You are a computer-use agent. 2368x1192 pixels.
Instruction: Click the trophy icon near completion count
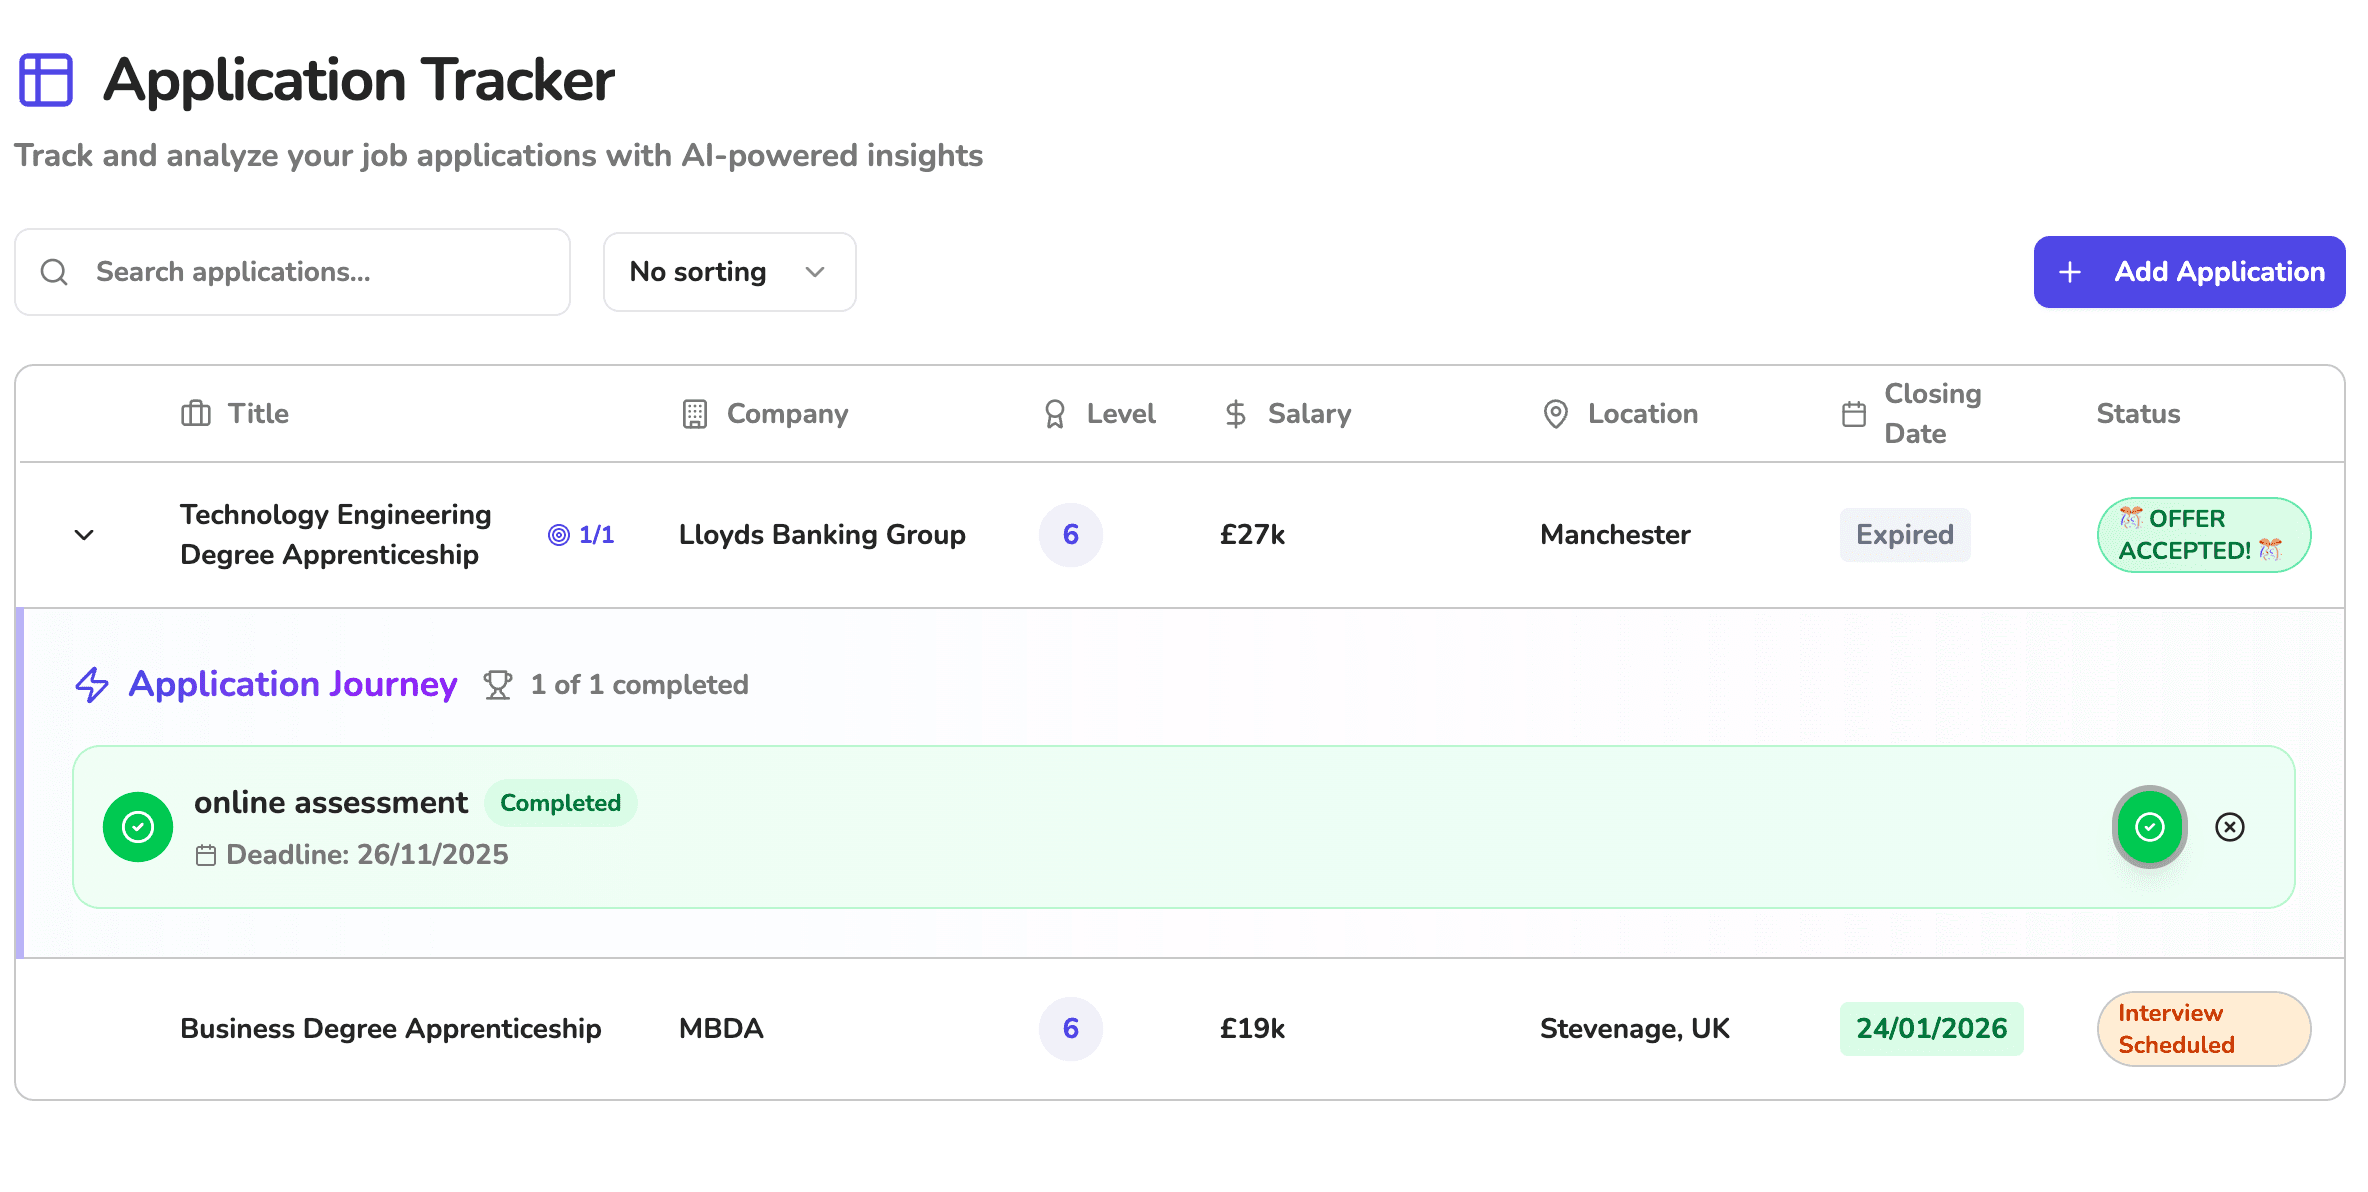point(497,684)
